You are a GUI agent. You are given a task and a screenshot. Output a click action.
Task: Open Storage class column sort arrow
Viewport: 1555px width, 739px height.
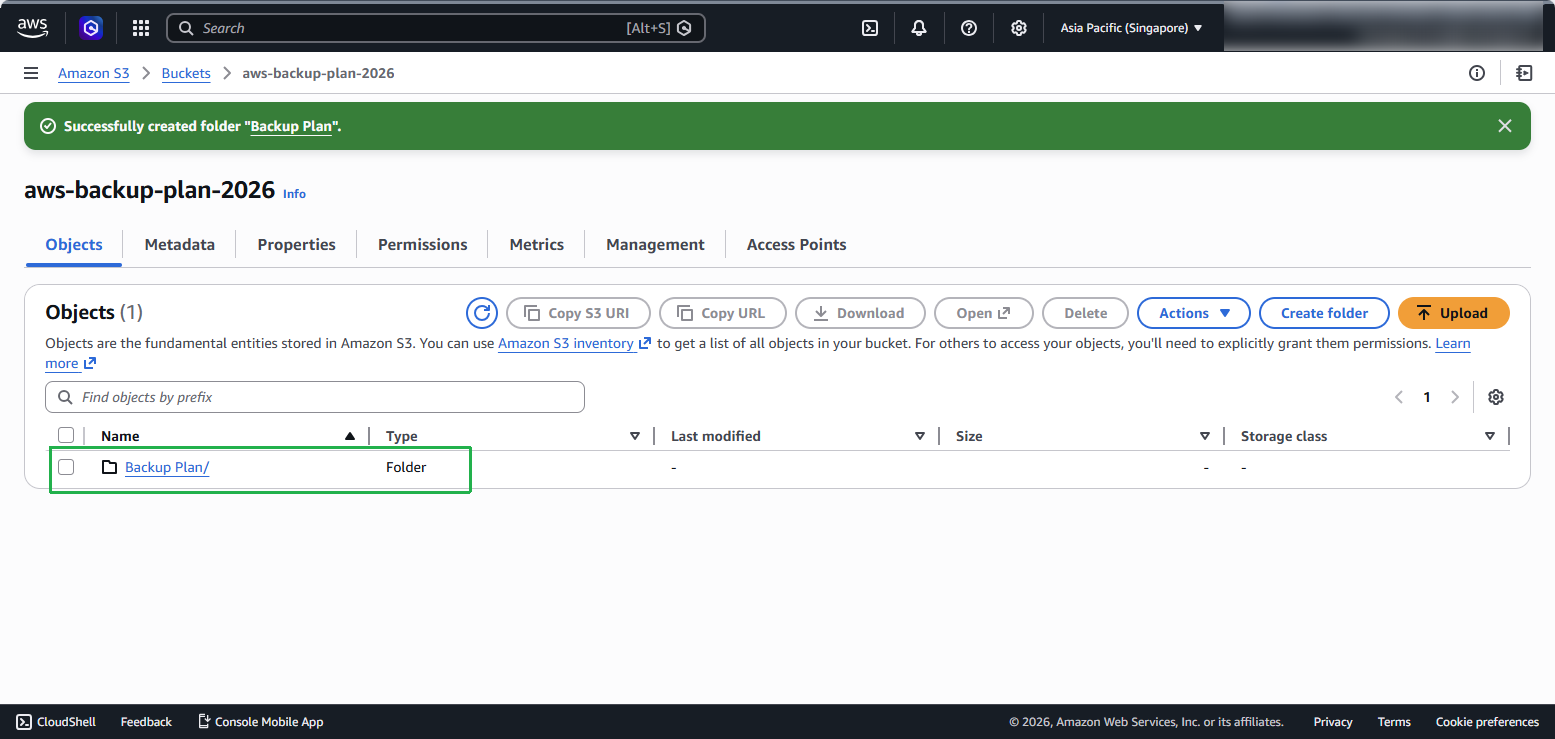(x=1490, y=436)
